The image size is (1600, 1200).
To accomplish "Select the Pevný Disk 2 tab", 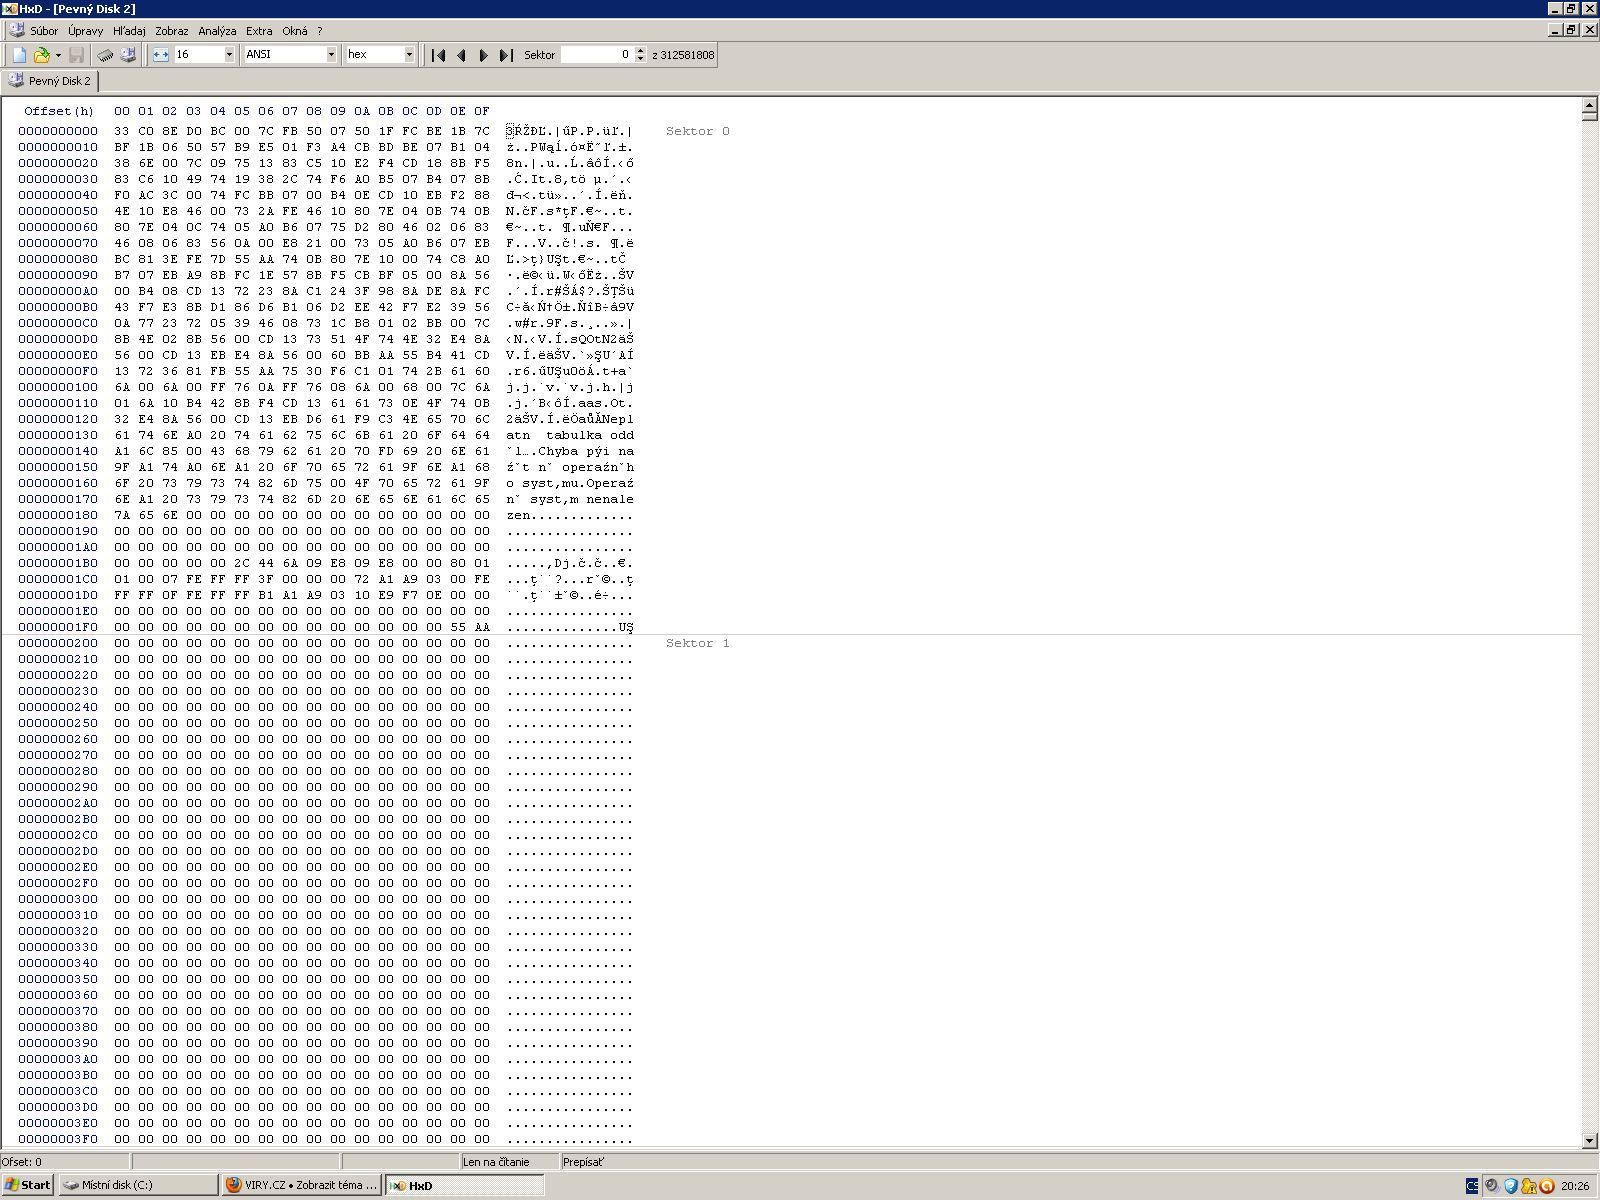I will click(50, 81).
